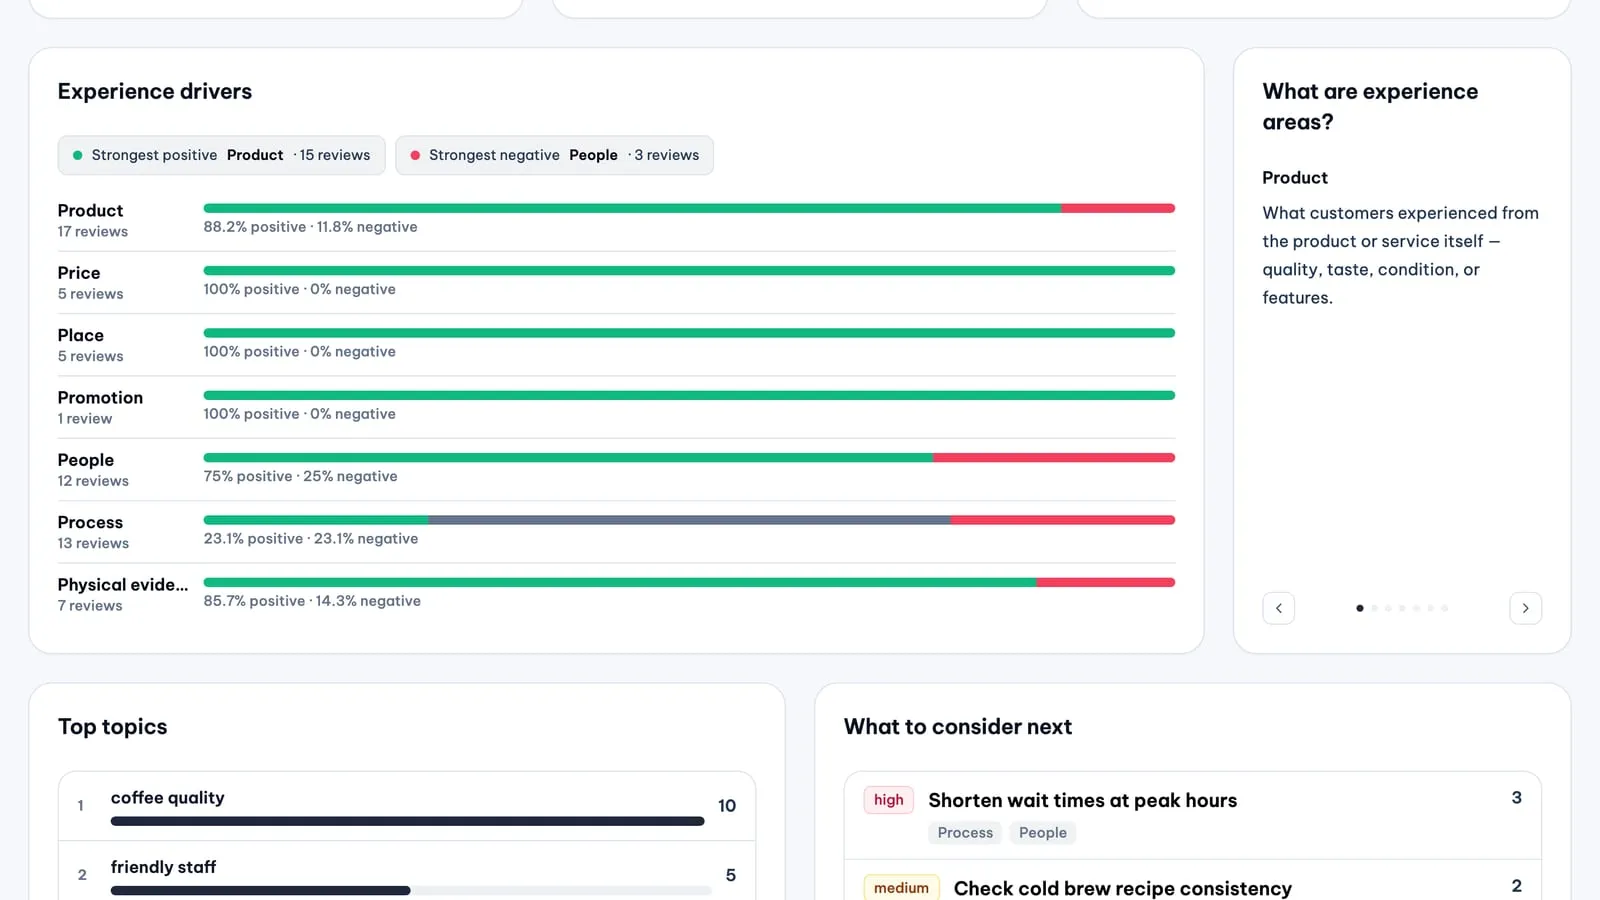Image resolution: width=1600 pixels, height=900 pixels.
Task: Click the 'What to consider next' heading
Action: [958, 727]
